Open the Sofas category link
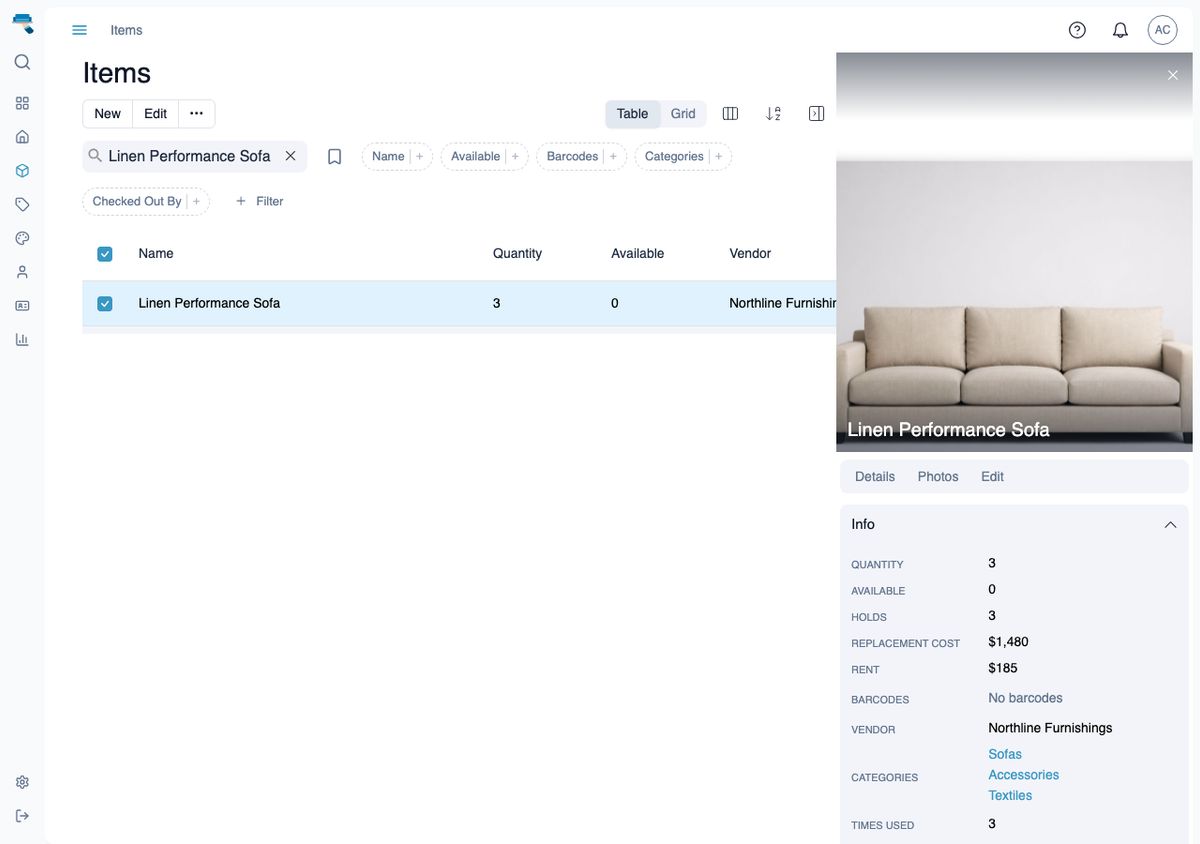This screenshot has width=1200, height=844. [1005, 754]
